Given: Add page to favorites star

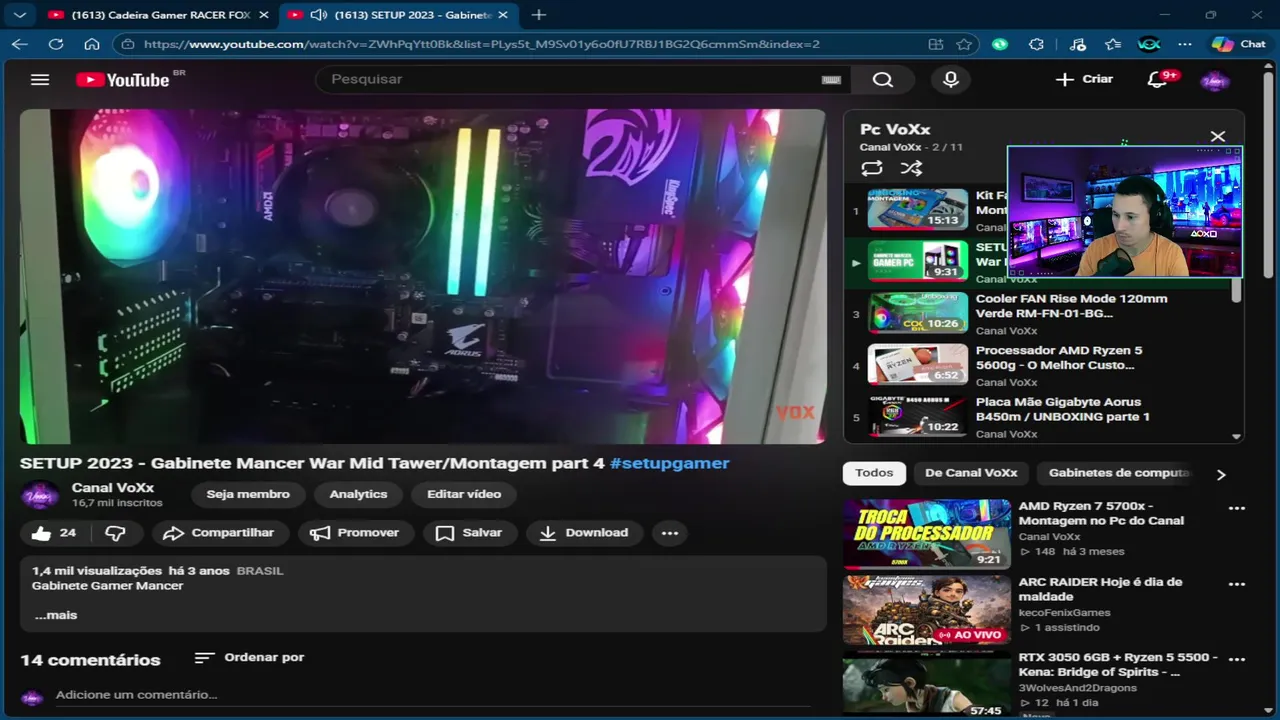Looking at the screenshot, I should pos(964,44).
